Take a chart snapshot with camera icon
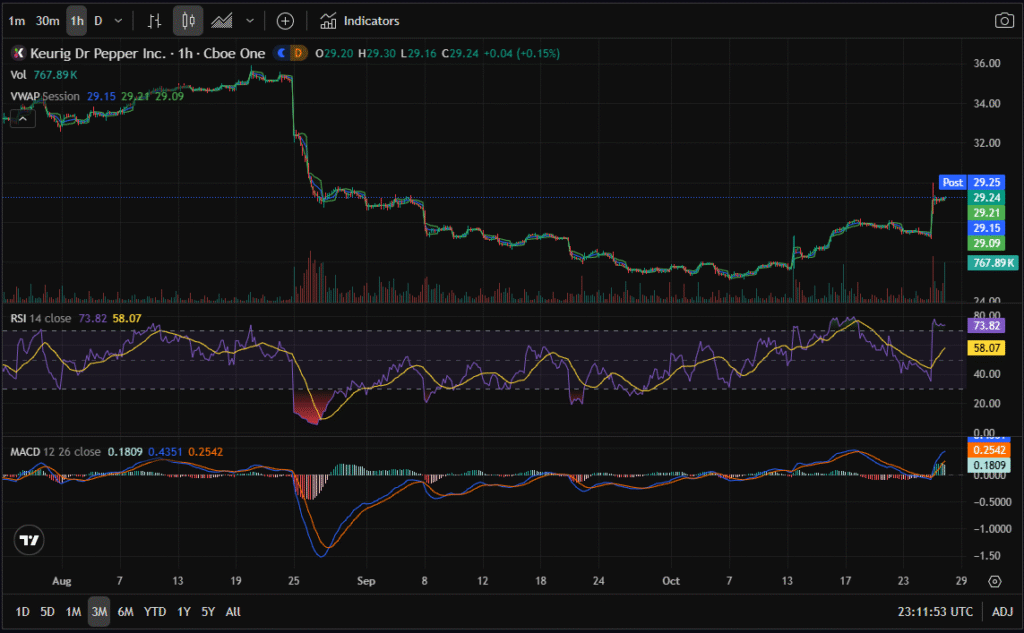This screenshot has width=1024, height=633. coord(1003,20)
